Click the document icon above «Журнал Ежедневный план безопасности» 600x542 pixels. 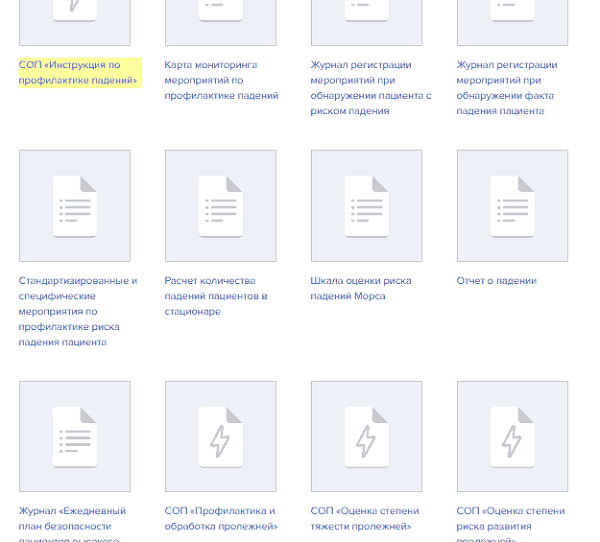pyautogui.click(x=74, y=437)
